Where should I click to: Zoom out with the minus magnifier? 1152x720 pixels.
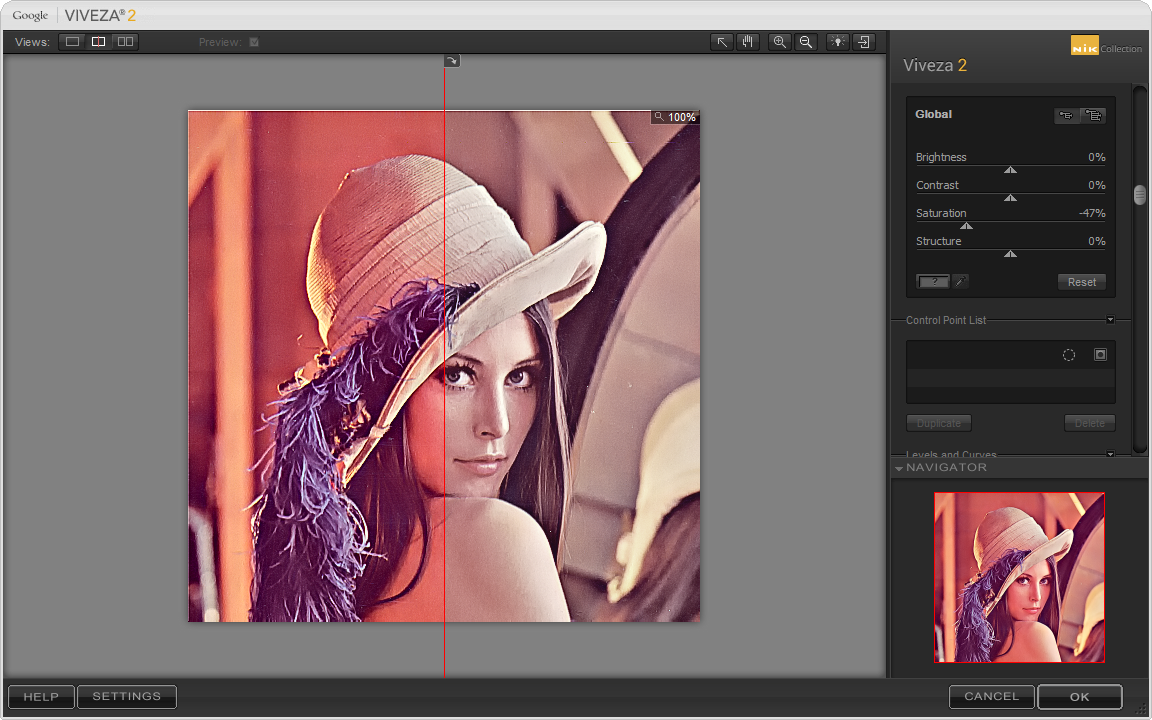806,42
